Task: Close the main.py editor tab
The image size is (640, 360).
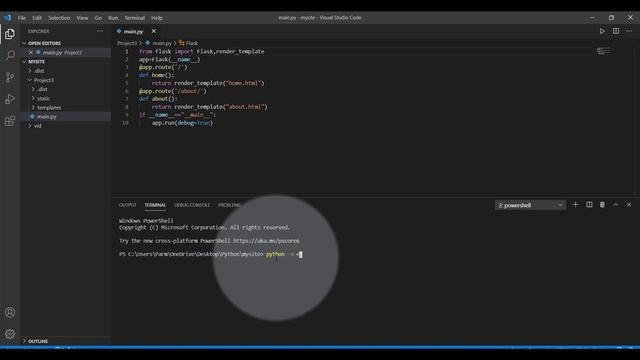Action: pos(154,31)
